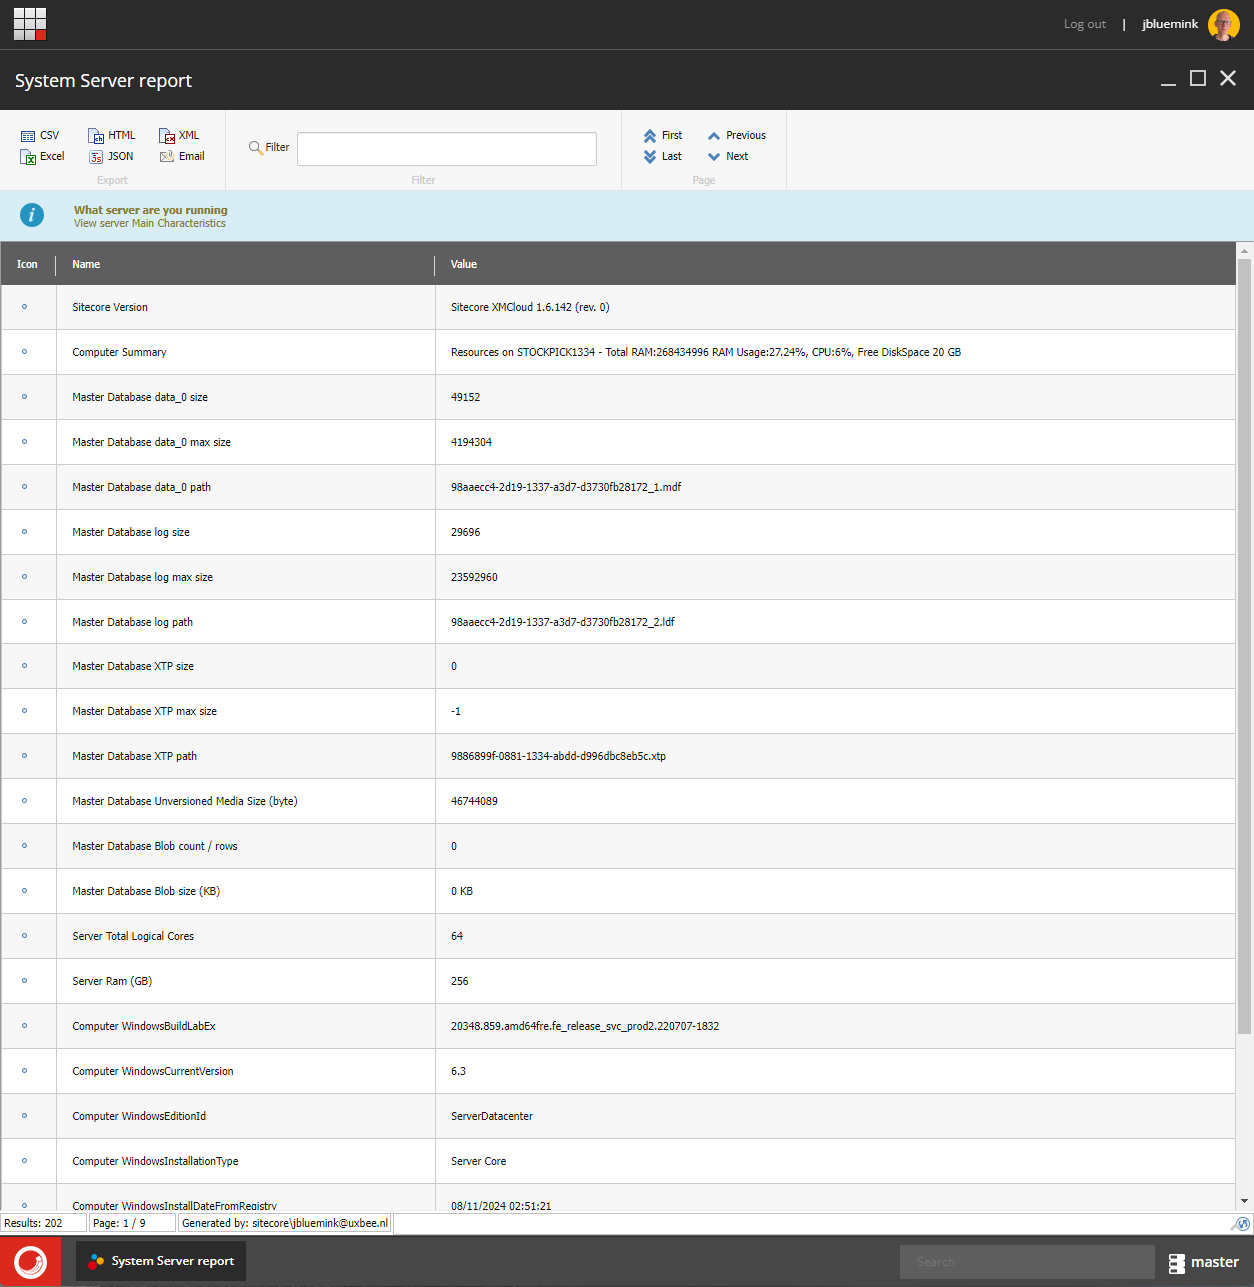This screenshot has height=1287, width=1254.
Task: Switch to System Server report taskbar tab
Action: pos(161,1261)
